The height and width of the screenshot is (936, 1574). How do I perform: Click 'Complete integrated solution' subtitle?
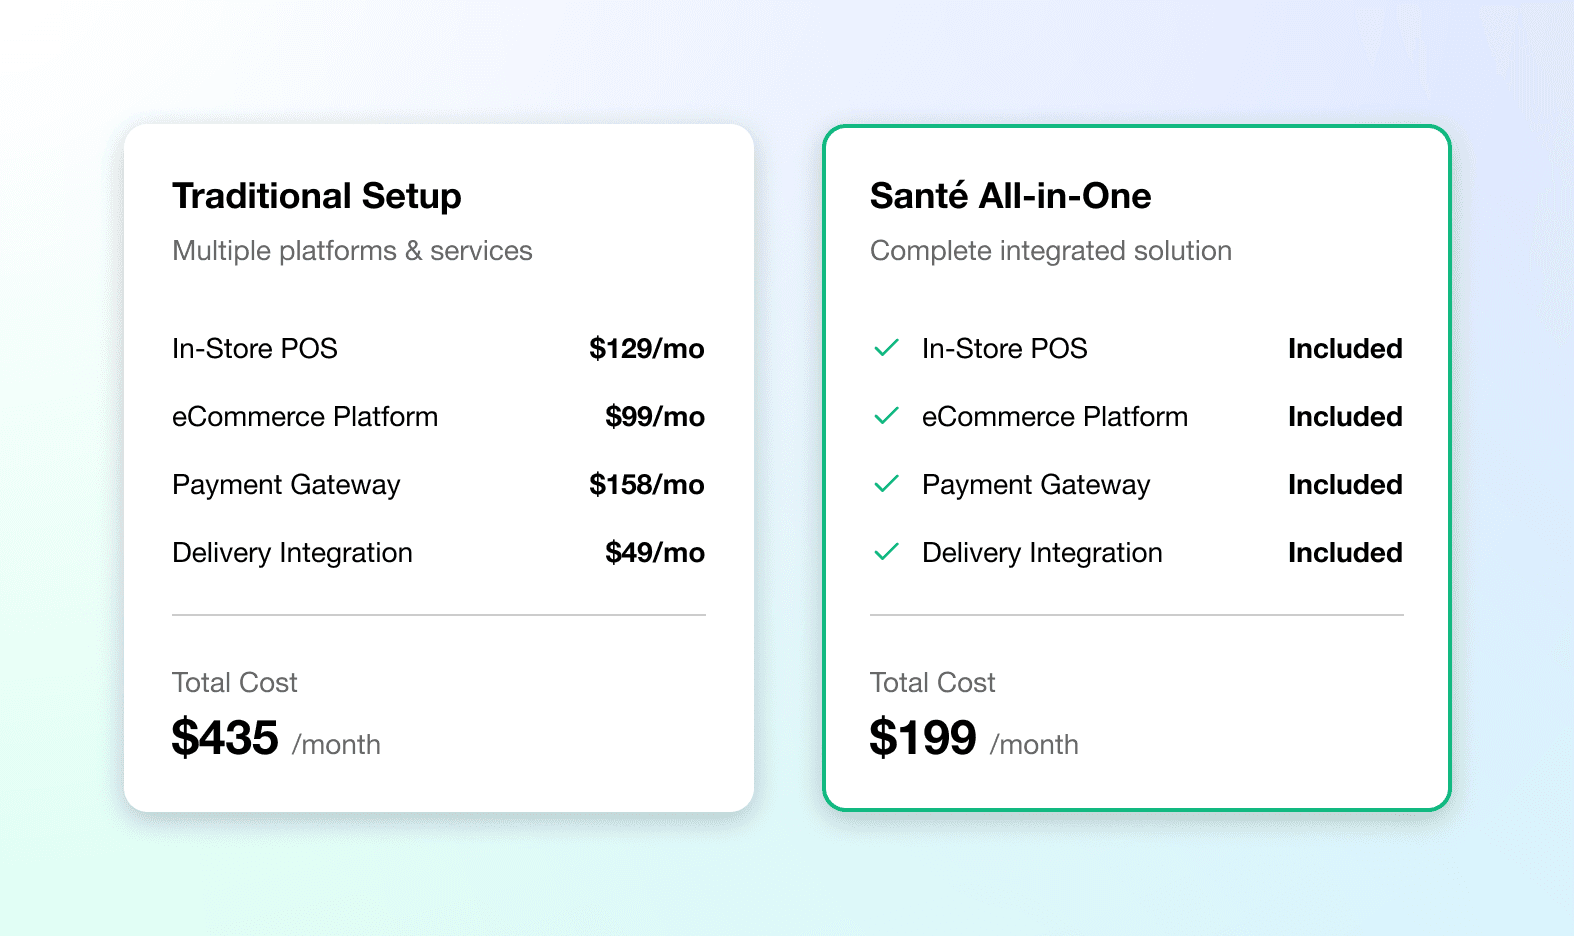click(x=1050, y=251)
